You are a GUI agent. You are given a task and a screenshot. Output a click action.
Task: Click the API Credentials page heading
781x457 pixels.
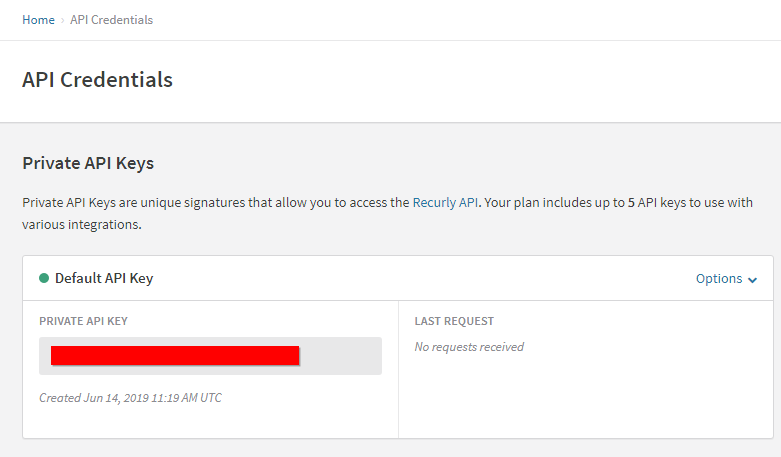[x=98, y=80]
